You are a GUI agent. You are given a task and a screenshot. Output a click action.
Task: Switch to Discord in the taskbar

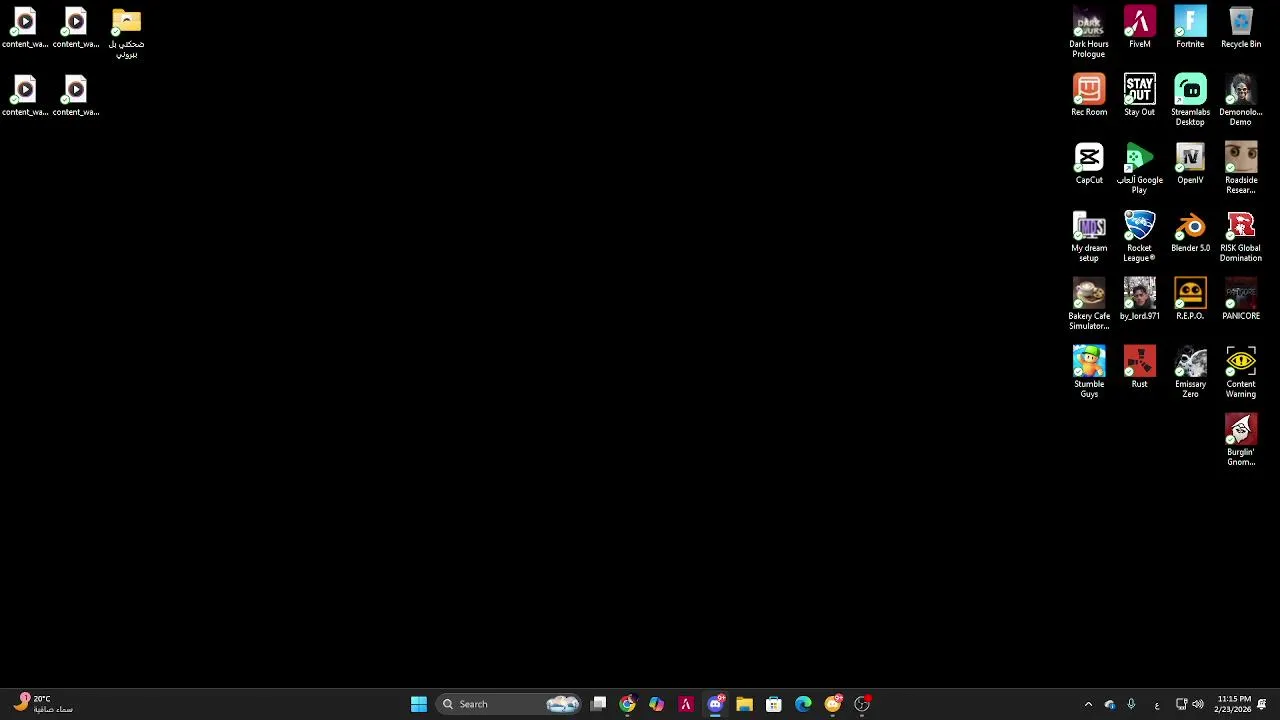[715, 704]
